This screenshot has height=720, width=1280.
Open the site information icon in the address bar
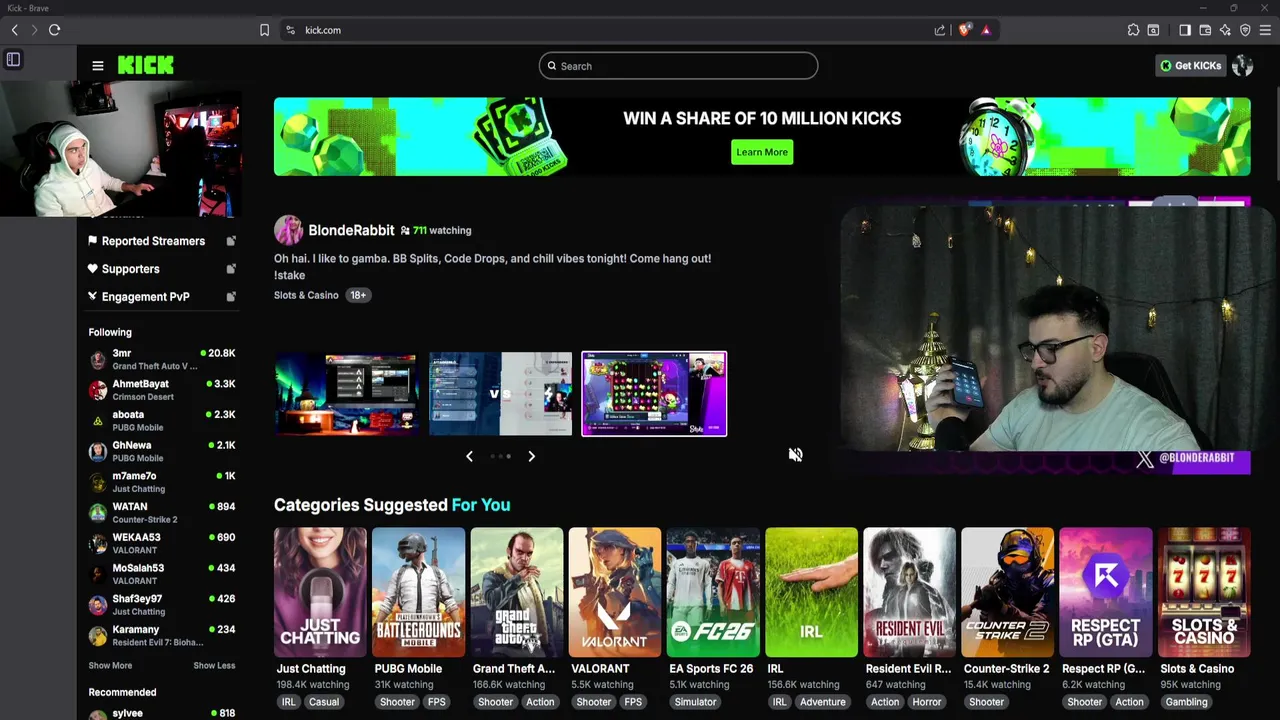(x=290, y=30)
